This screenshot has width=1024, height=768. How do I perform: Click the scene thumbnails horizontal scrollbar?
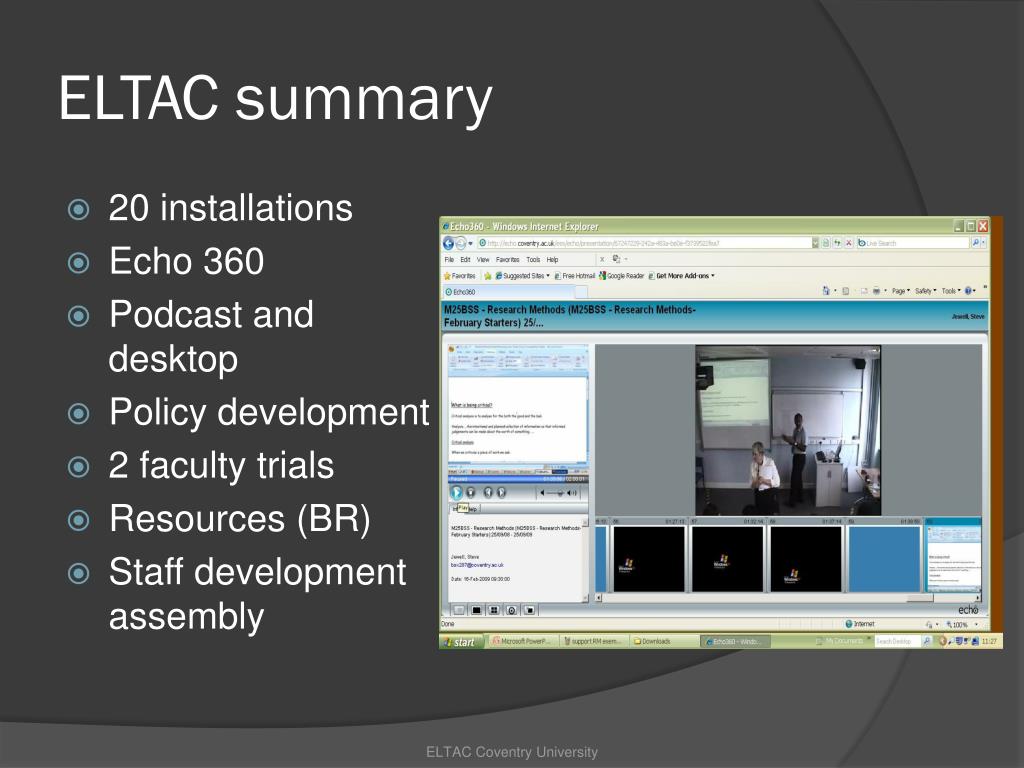pos(790,598)
